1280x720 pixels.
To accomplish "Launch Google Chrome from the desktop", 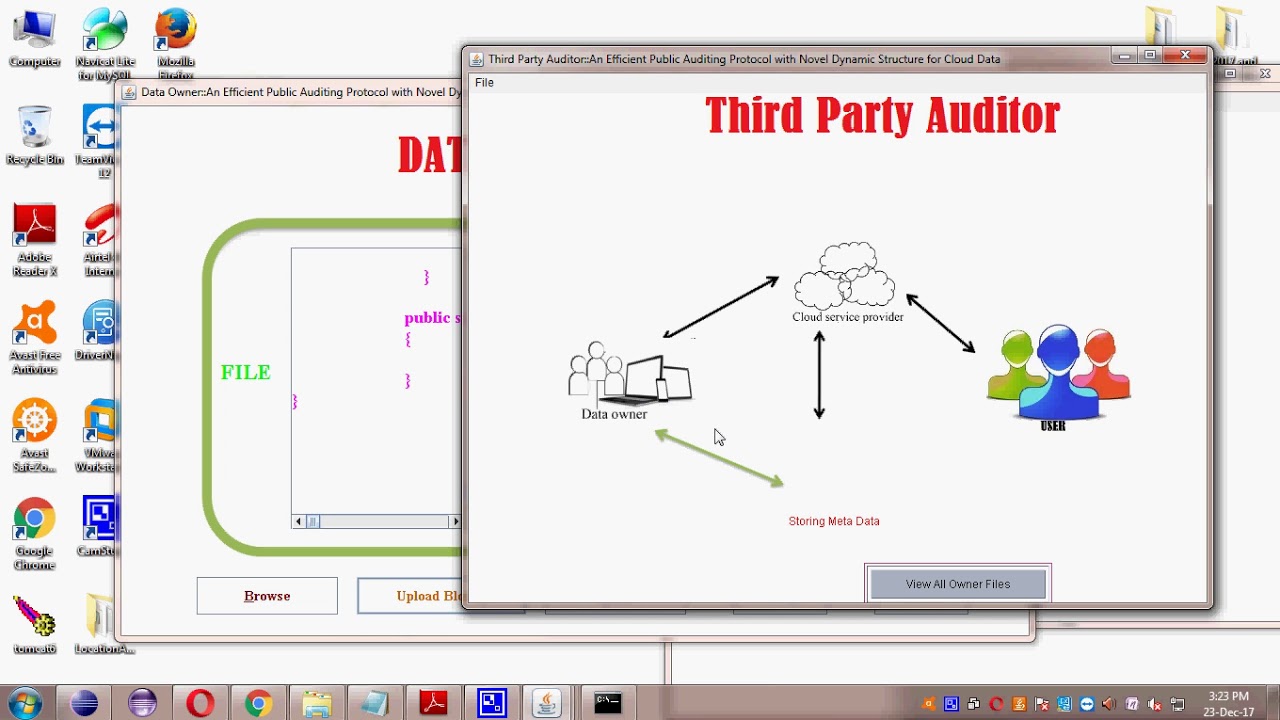I will point(34,534).
